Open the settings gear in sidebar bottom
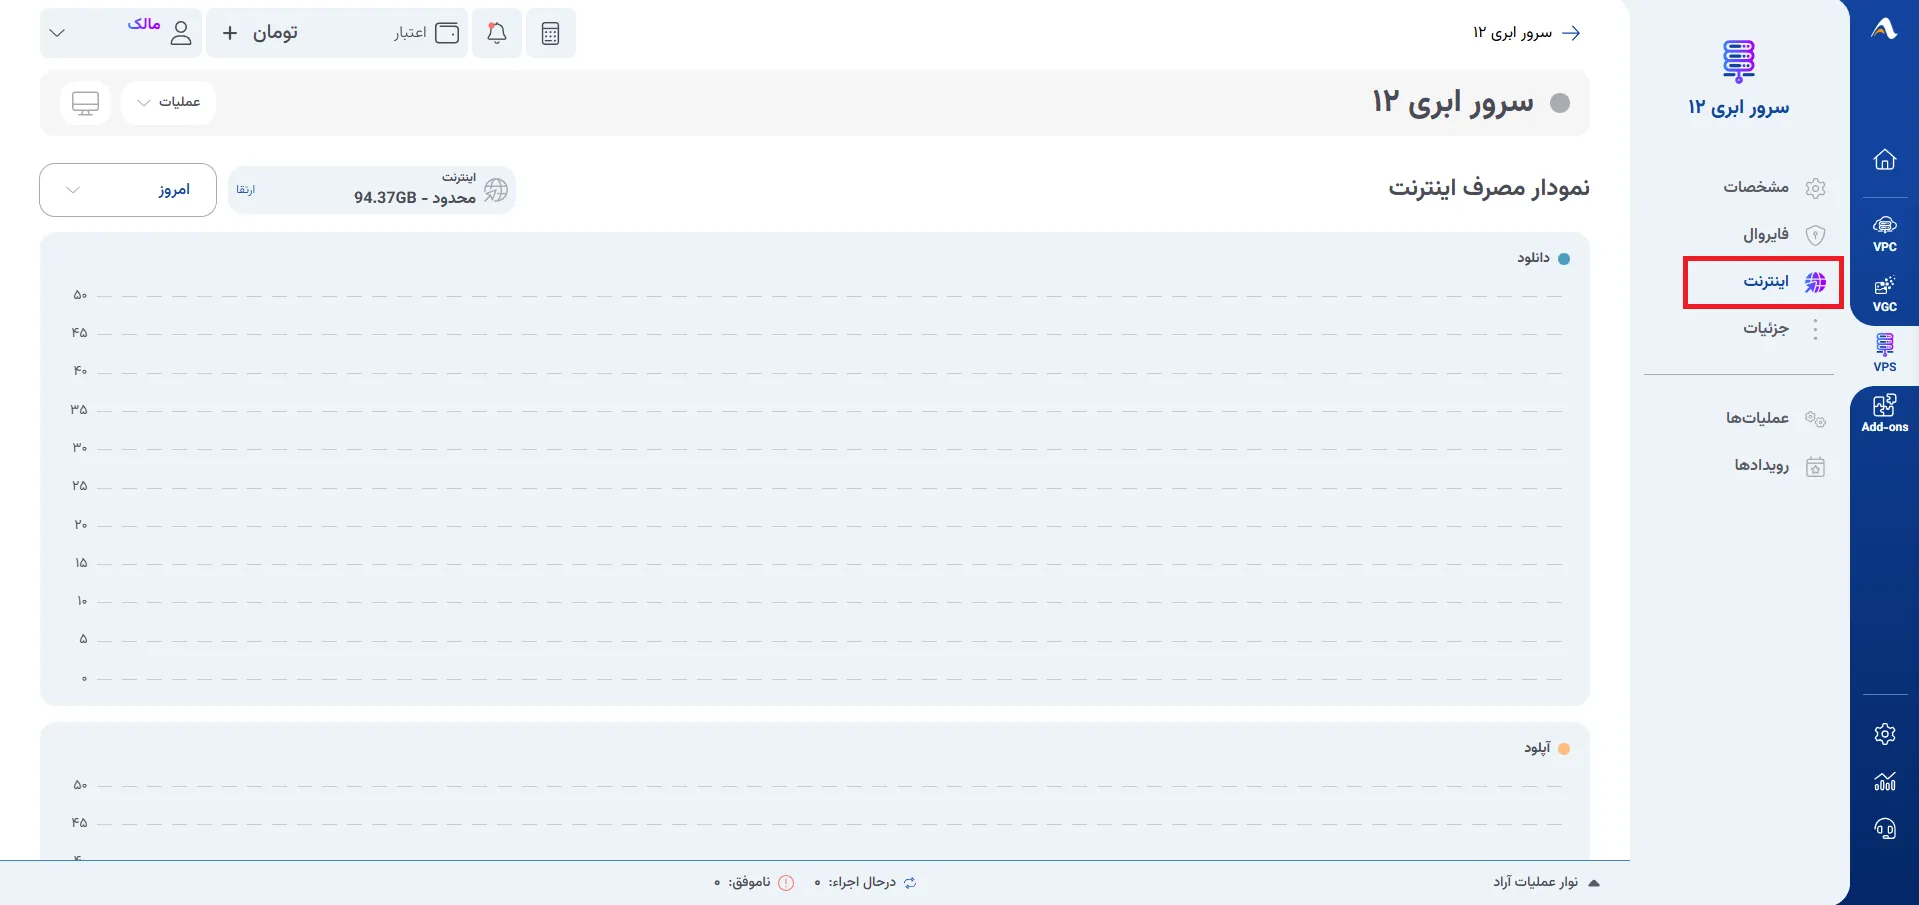Viewport: 1919px width, 905px height. point(1885,734)
